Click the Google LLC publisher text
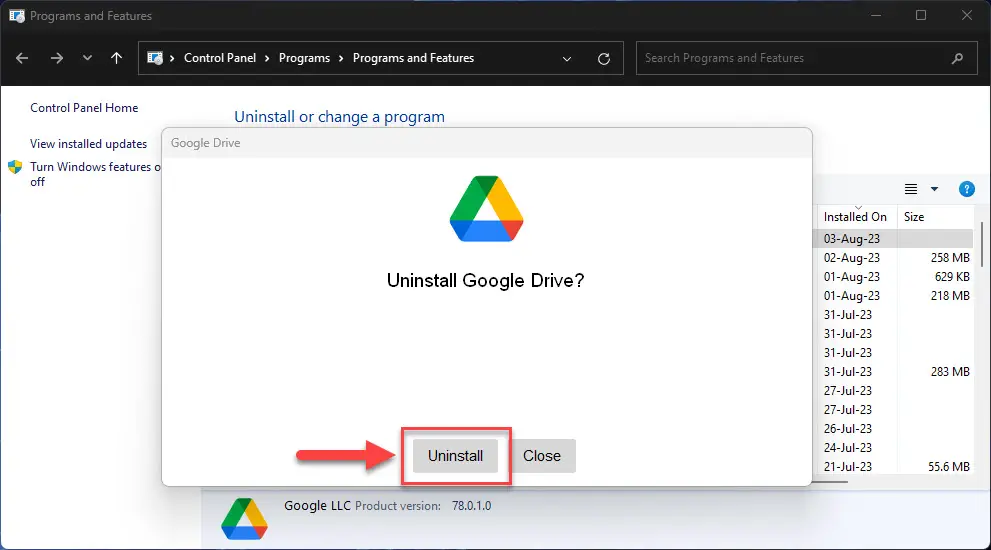 [x=317, y=506]
